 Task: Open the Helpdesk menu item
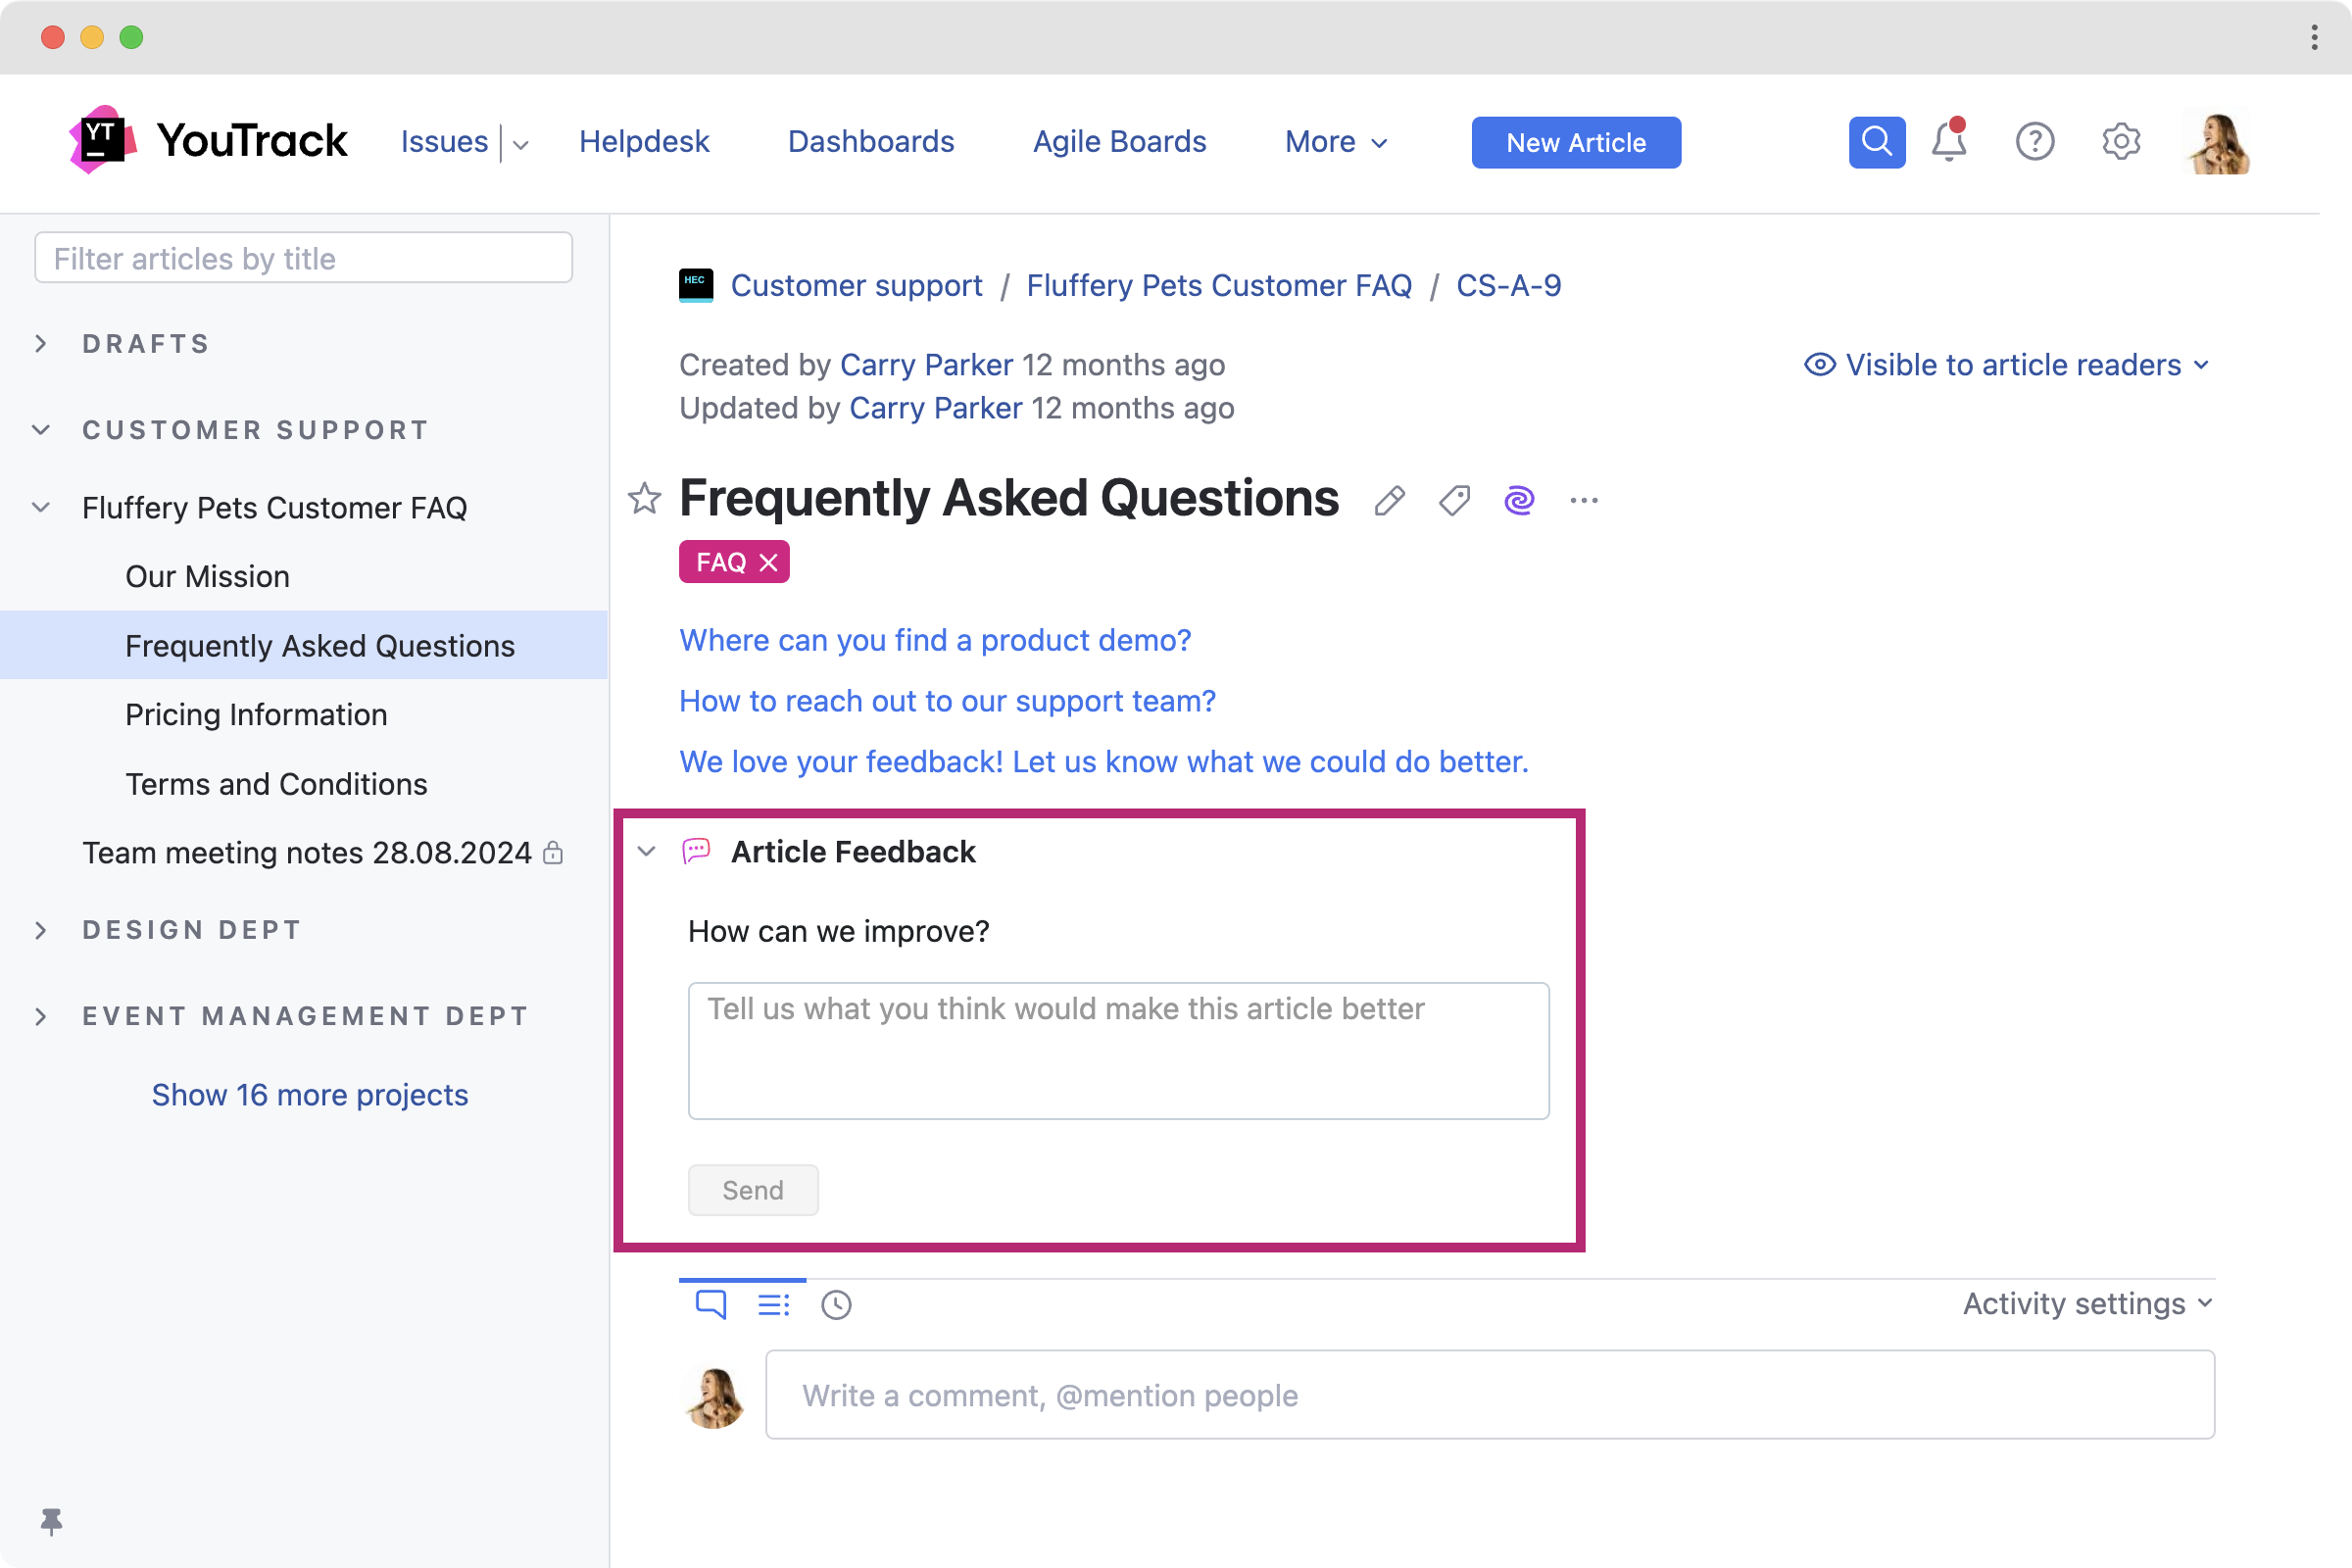click(x=644, y=141)
